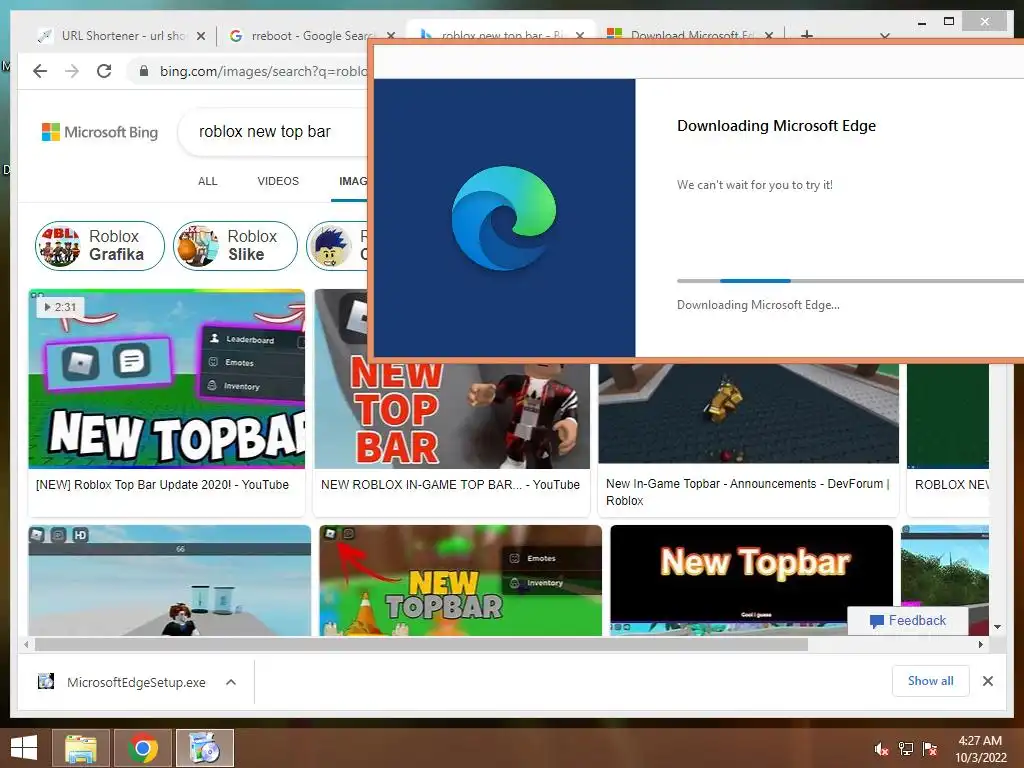Open the NEW TOP BAR character thumbnail

452,415
